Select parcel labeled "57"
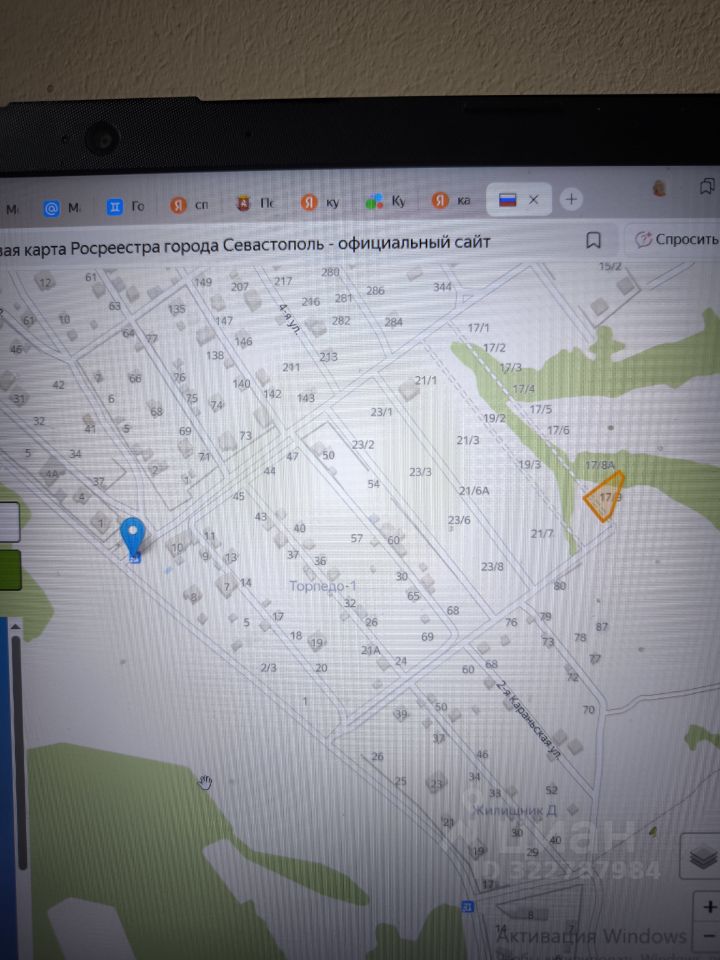Image resolution: width=720 pixels, height=960 pixels. point(357,538)
